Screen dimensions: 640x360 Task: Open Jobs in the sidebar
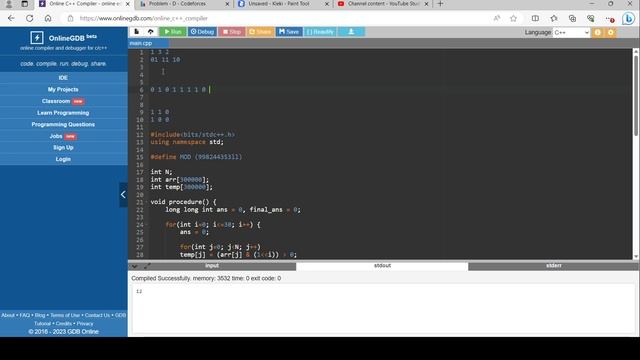[x=63, y=136]
